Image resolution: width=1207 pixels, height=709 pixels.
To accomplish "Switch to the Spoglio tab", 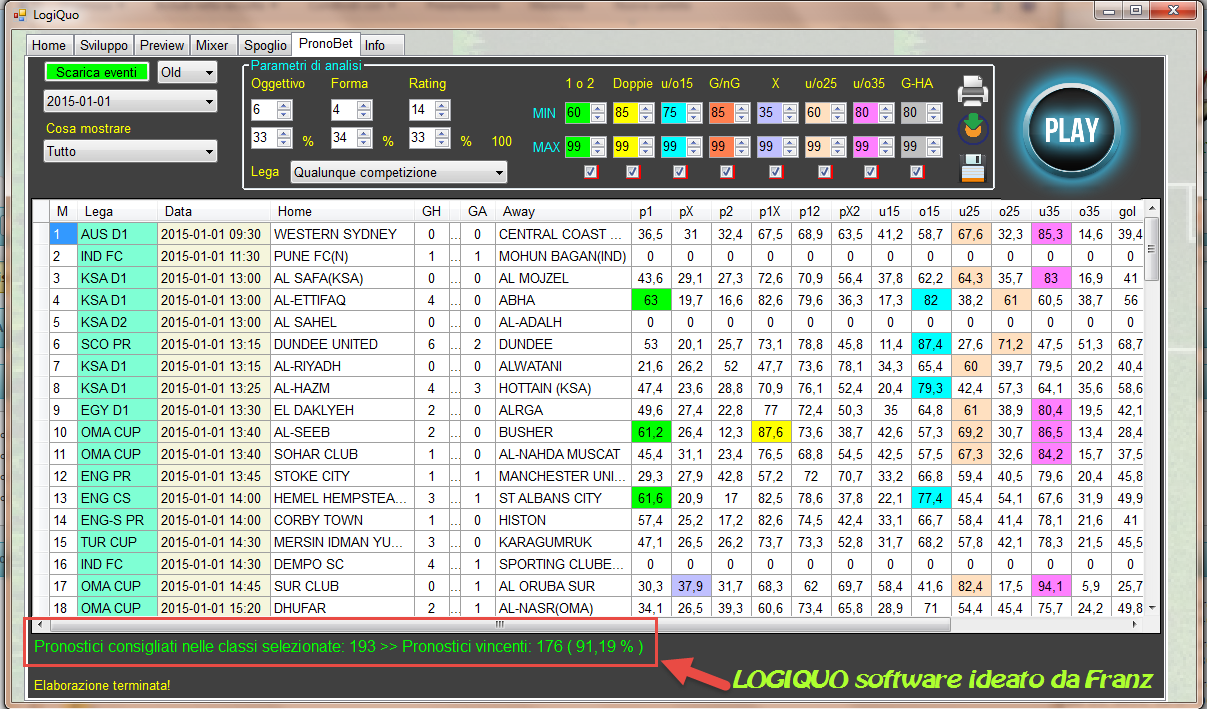I will click(x=265, y=45).
